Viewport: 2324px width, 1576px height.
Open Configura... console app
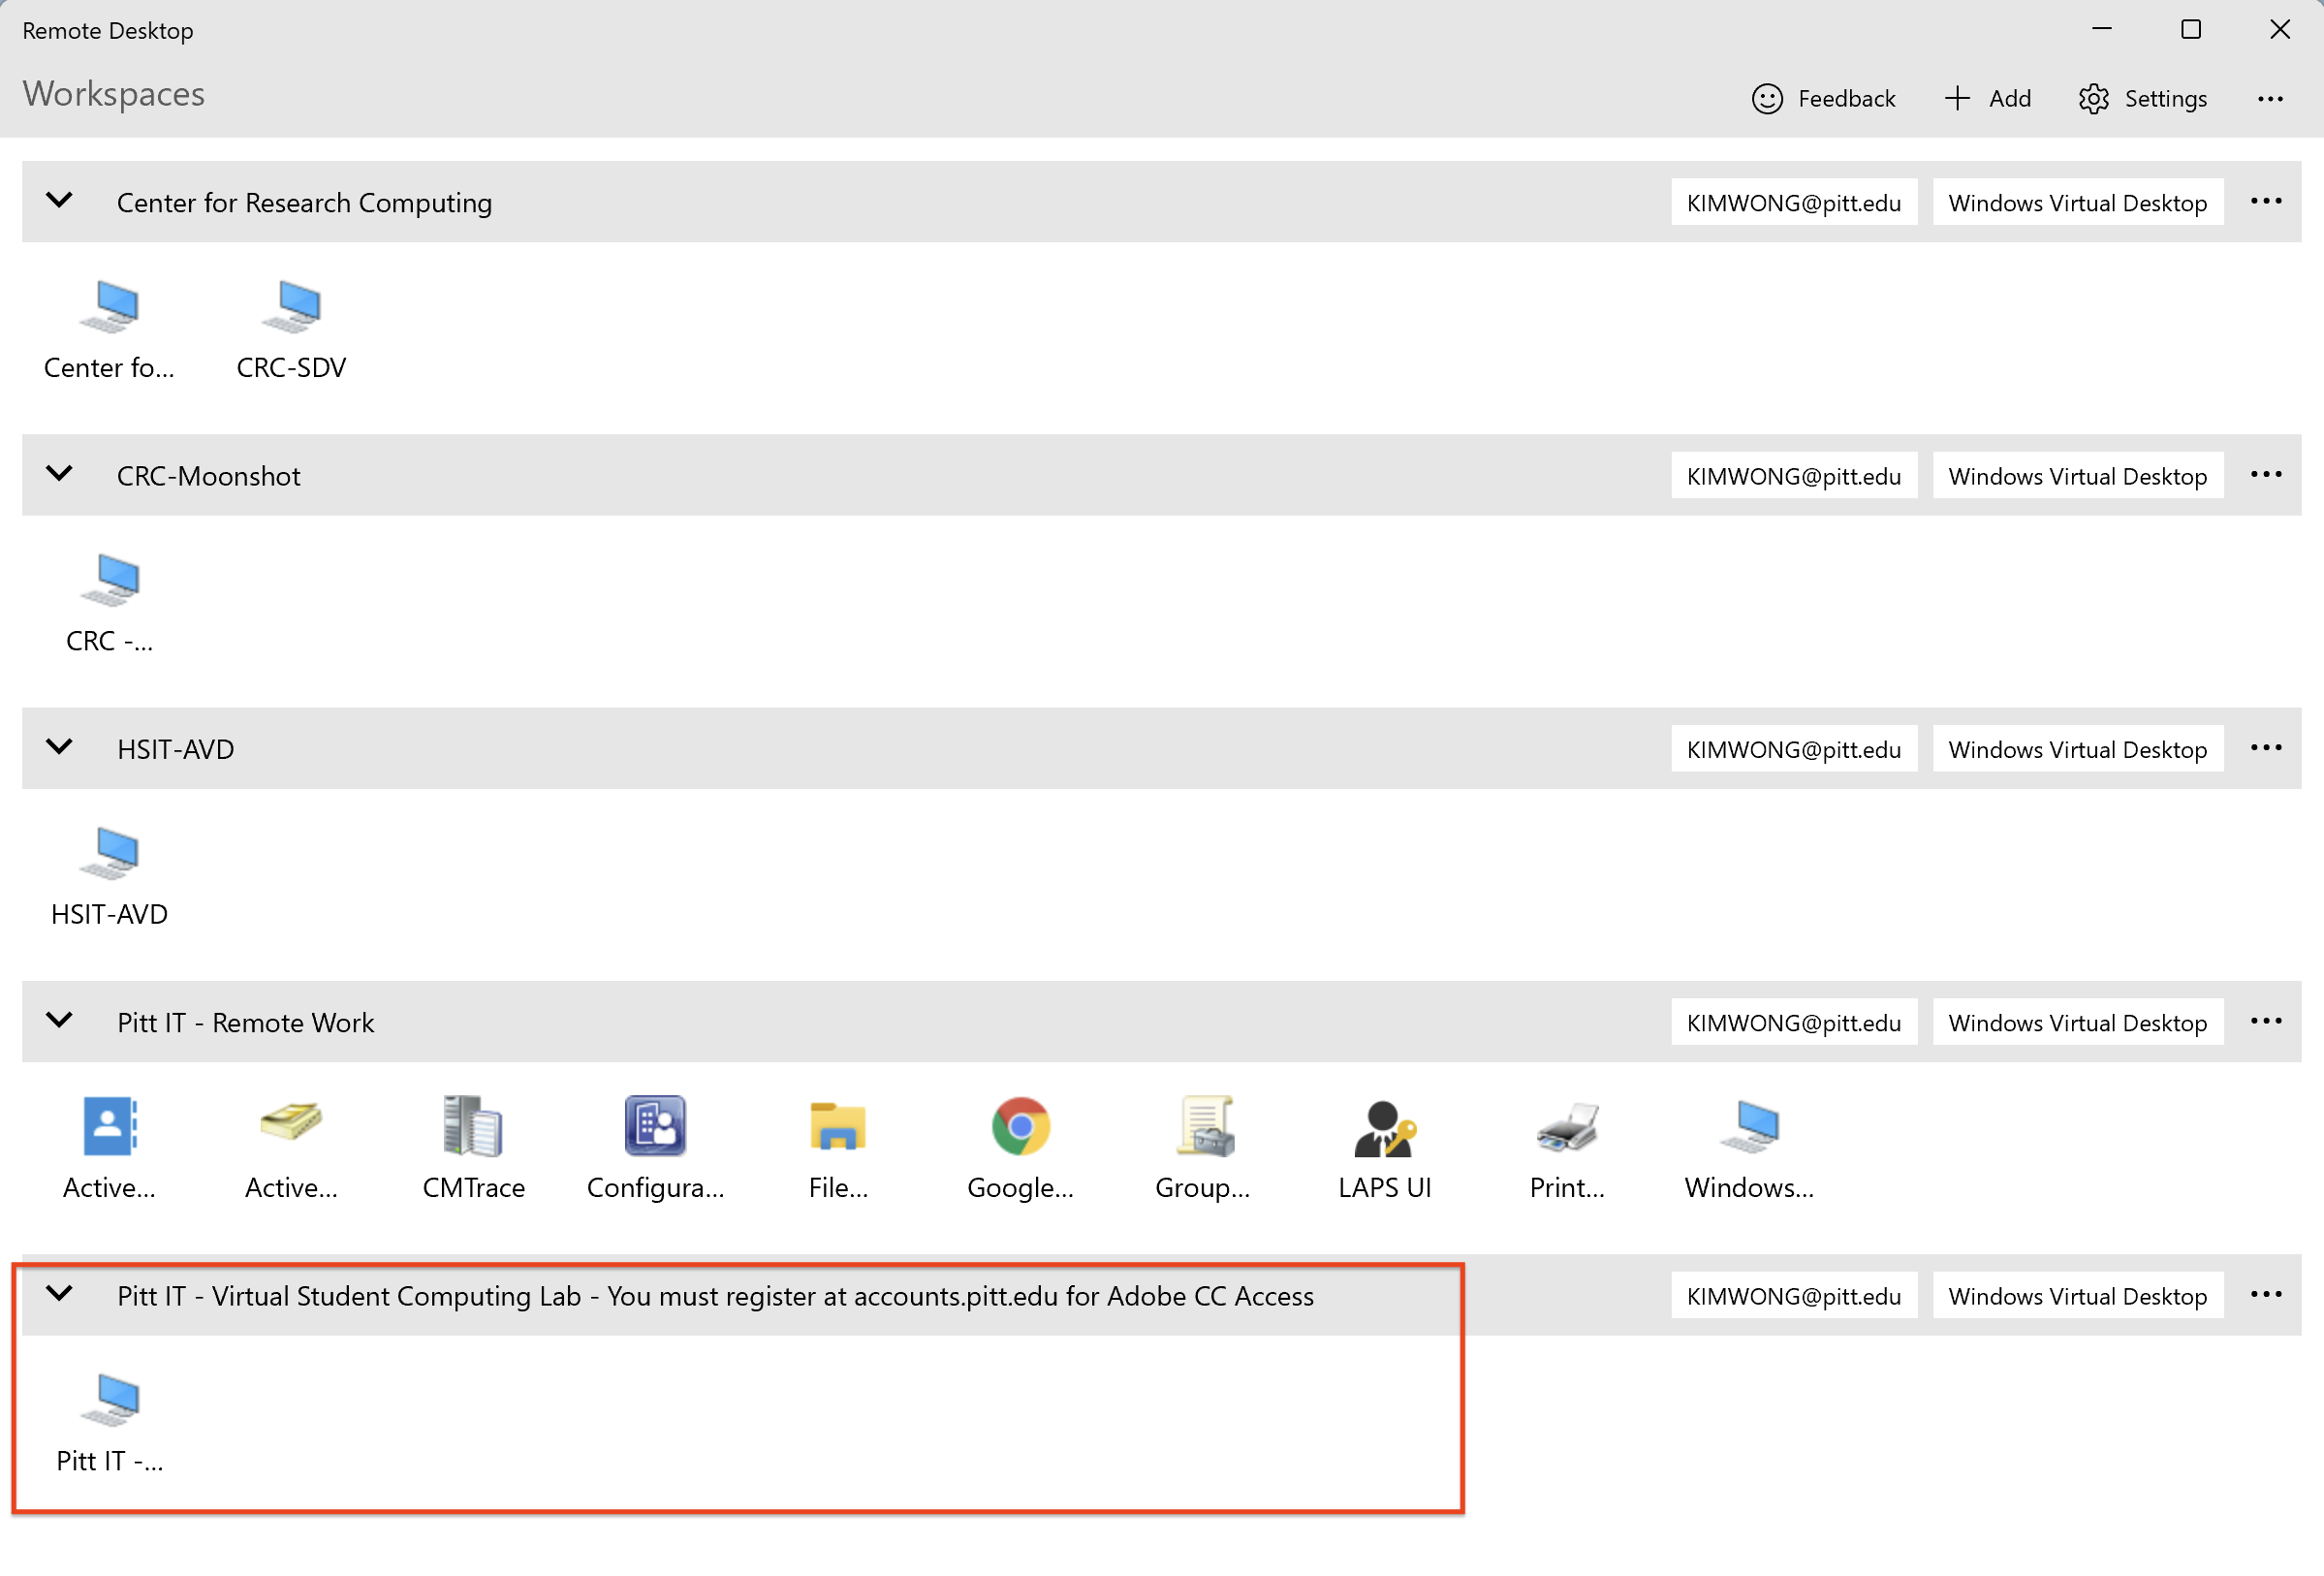655,1150
